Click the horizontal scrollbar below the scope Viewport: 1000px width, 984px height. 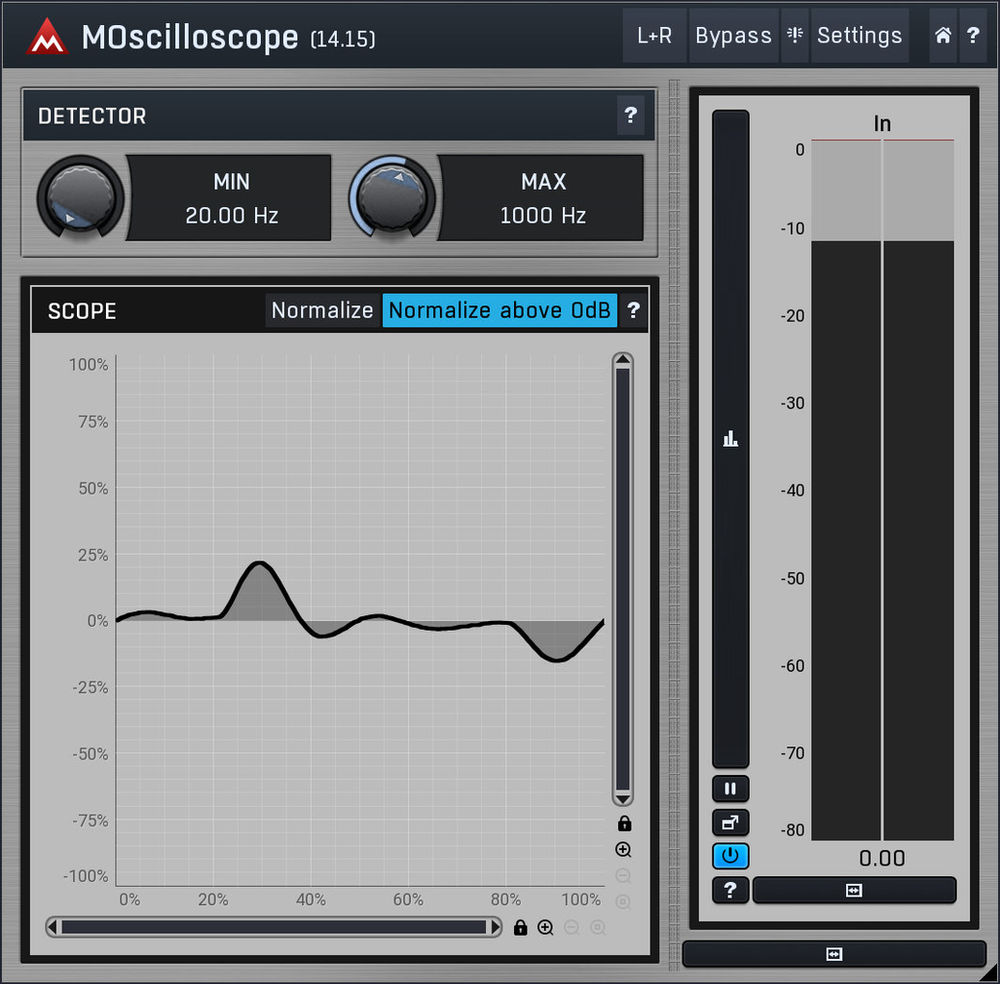point(270,927)
